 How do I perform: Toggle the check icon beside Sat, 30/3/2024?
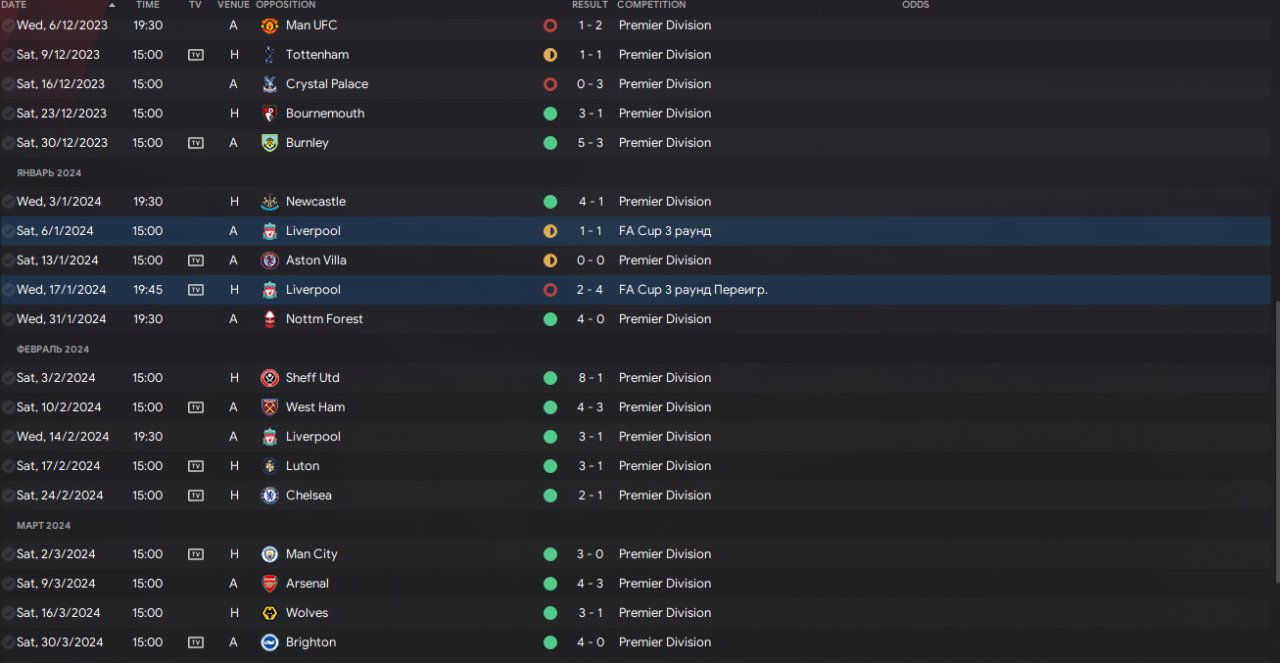(x=9, y=642)
